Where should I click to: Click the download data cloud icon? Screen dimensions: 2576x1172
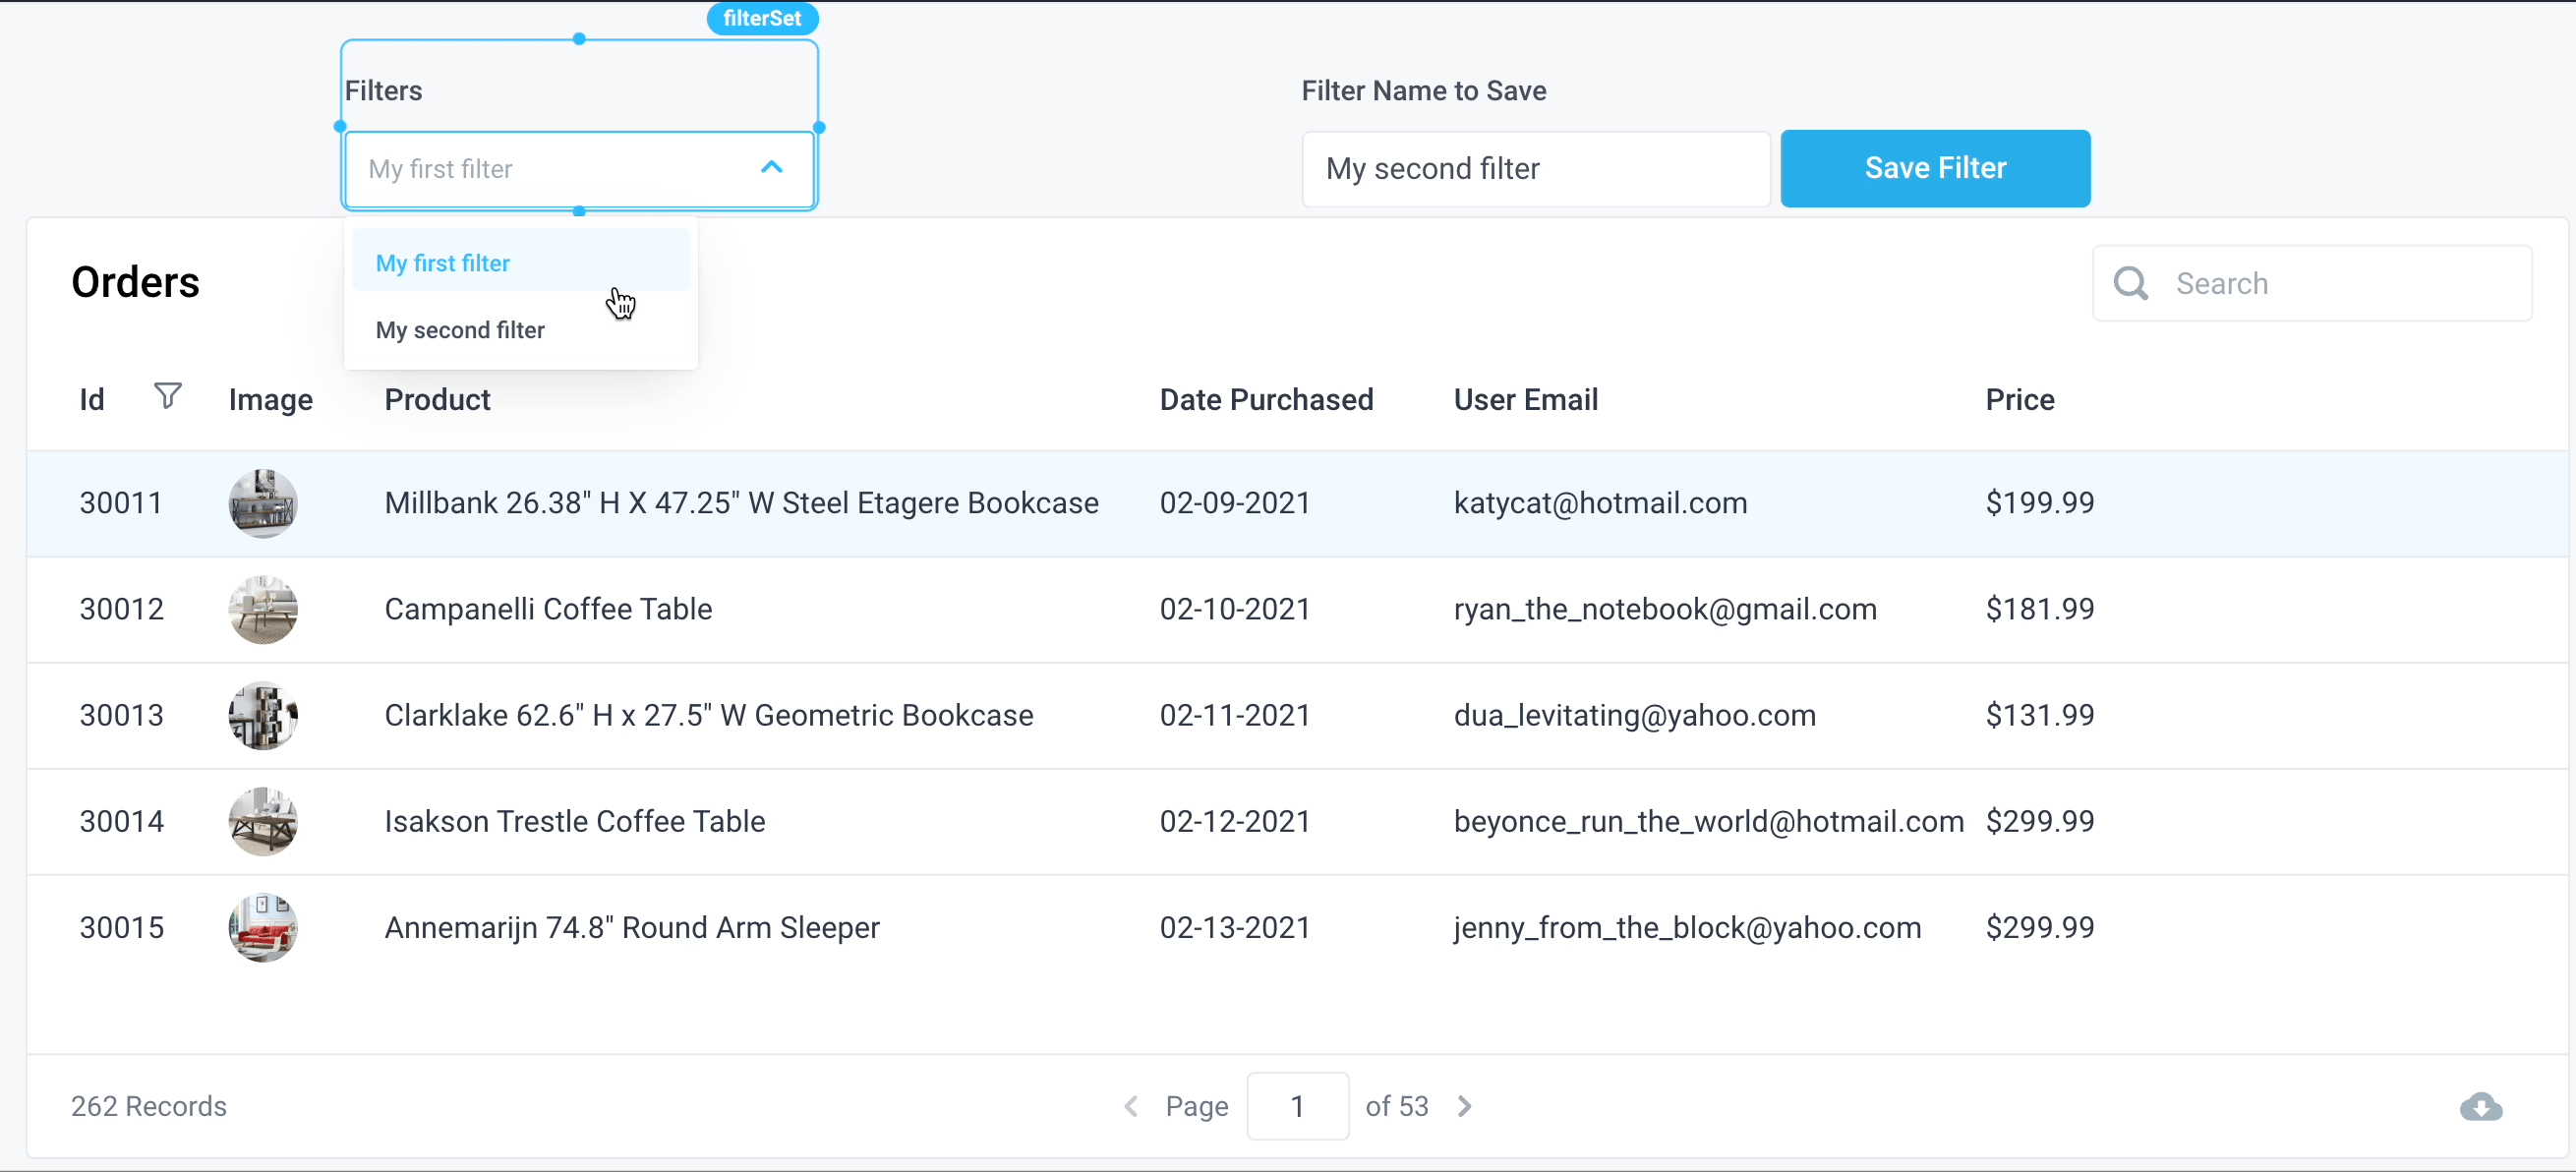pyautogui.click(x=2480, y=1106)
